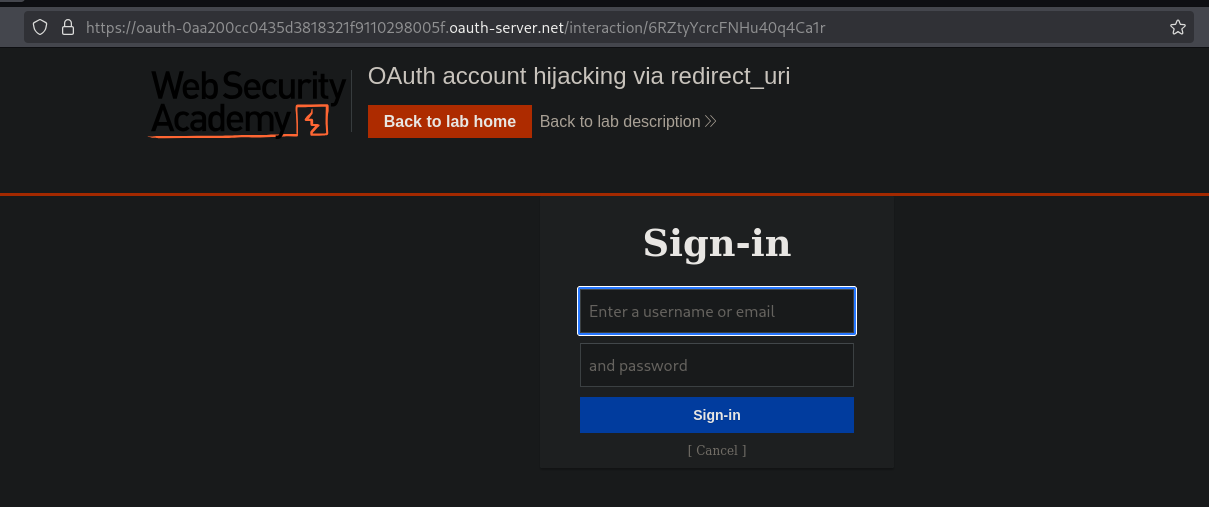Screen dimensions: 1209x507
Task: Open the Back to lab description link
Action: click(620, 122)
